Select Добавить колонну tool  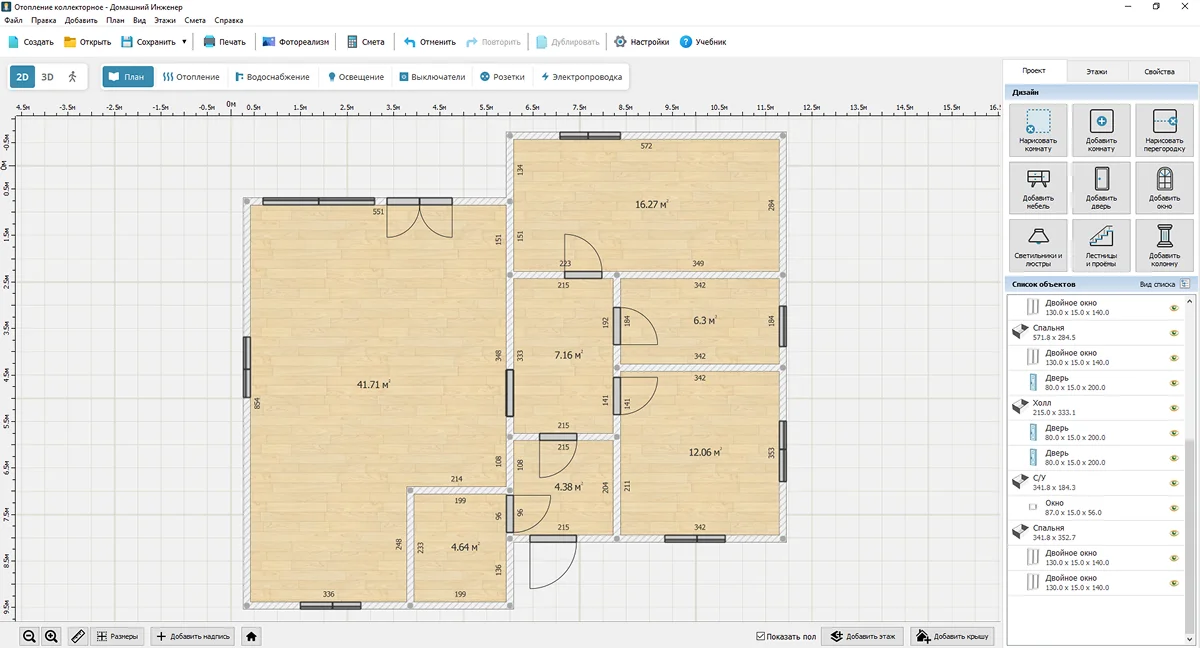pos(1164,244)
